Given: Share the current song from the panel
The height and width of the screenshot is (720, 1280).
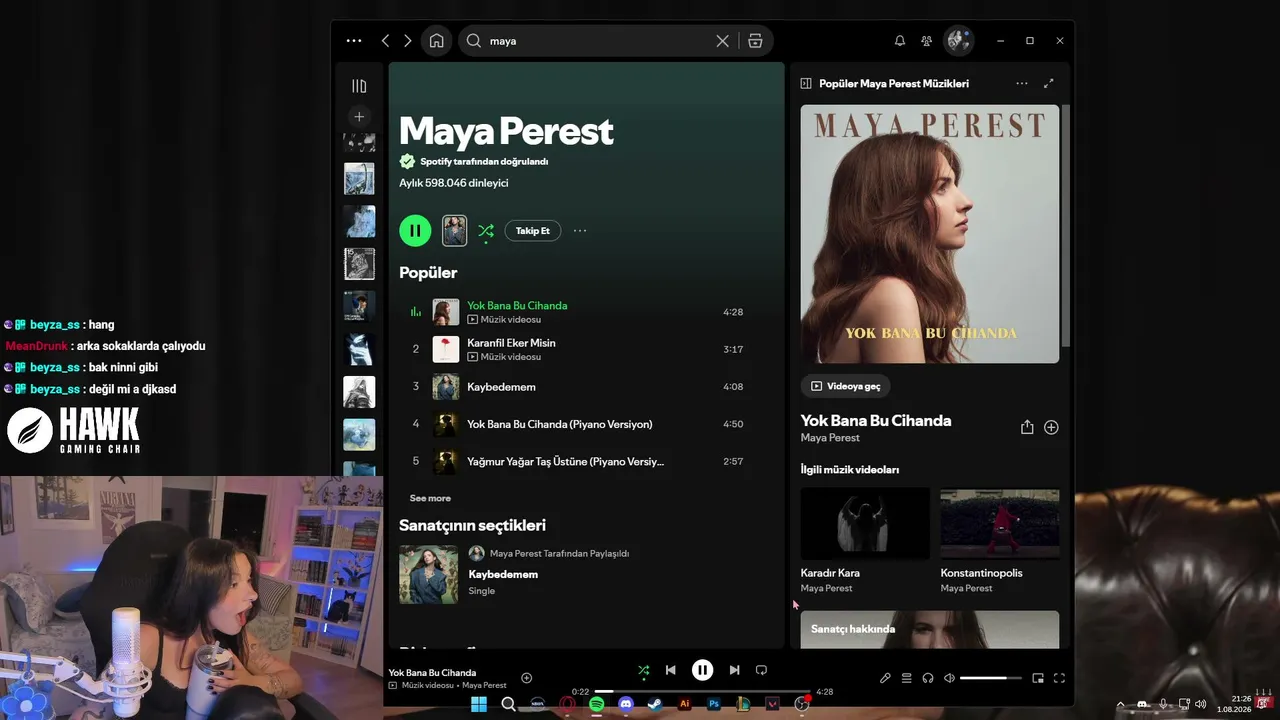Looking at the screenshot, I should [x=1027, y=427].
